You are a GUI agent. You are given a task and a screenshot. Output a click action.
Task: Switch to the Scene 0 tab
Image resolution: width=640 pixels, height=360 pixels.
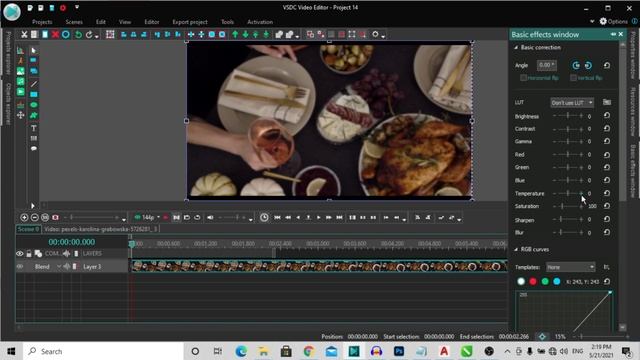[28, 229]
